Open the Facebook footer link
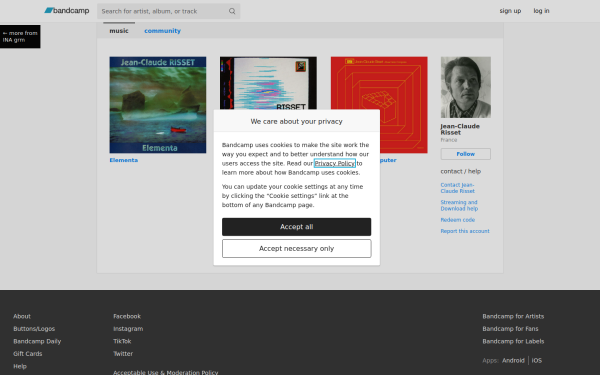600x375 pixels. tap(127, 316)
